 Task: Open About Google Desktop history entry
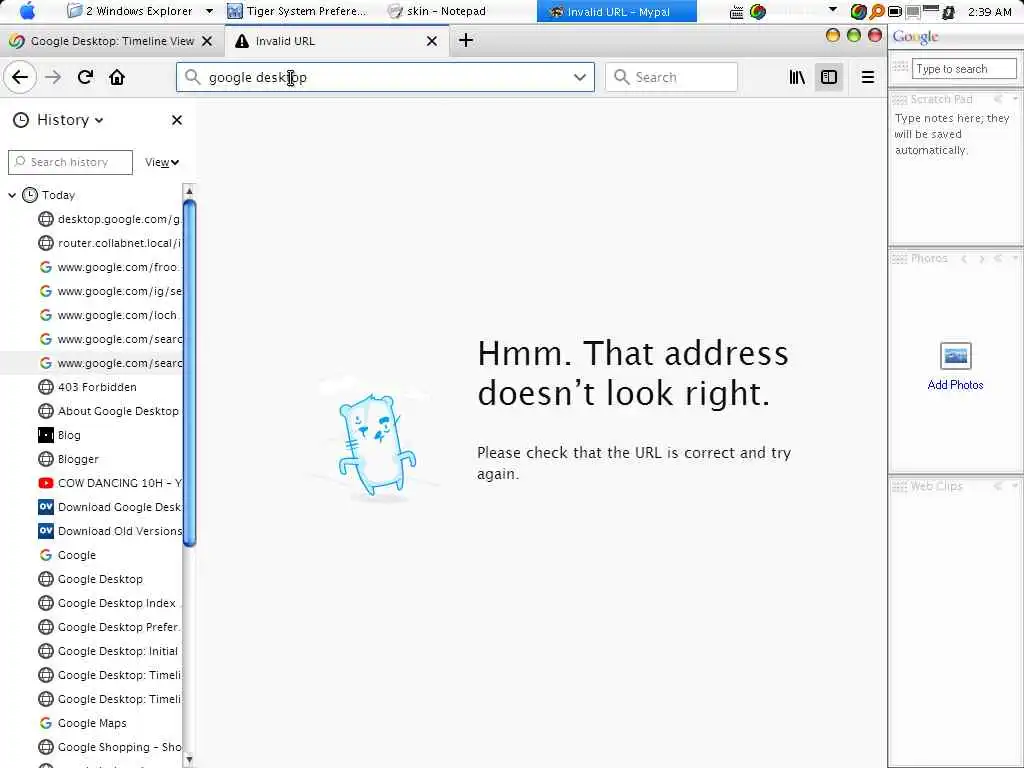(x=109, y=411)
